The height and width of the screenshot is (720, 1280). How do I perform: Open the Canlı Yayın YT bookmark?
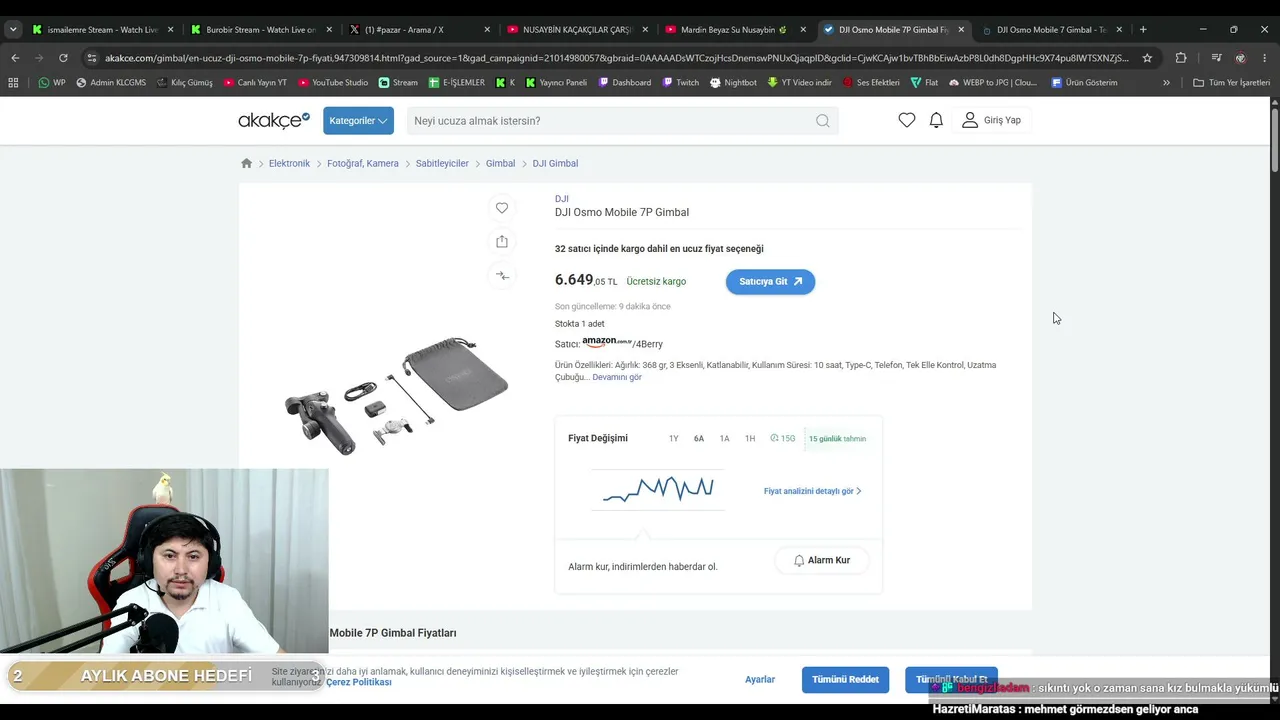tap(255, 82)
